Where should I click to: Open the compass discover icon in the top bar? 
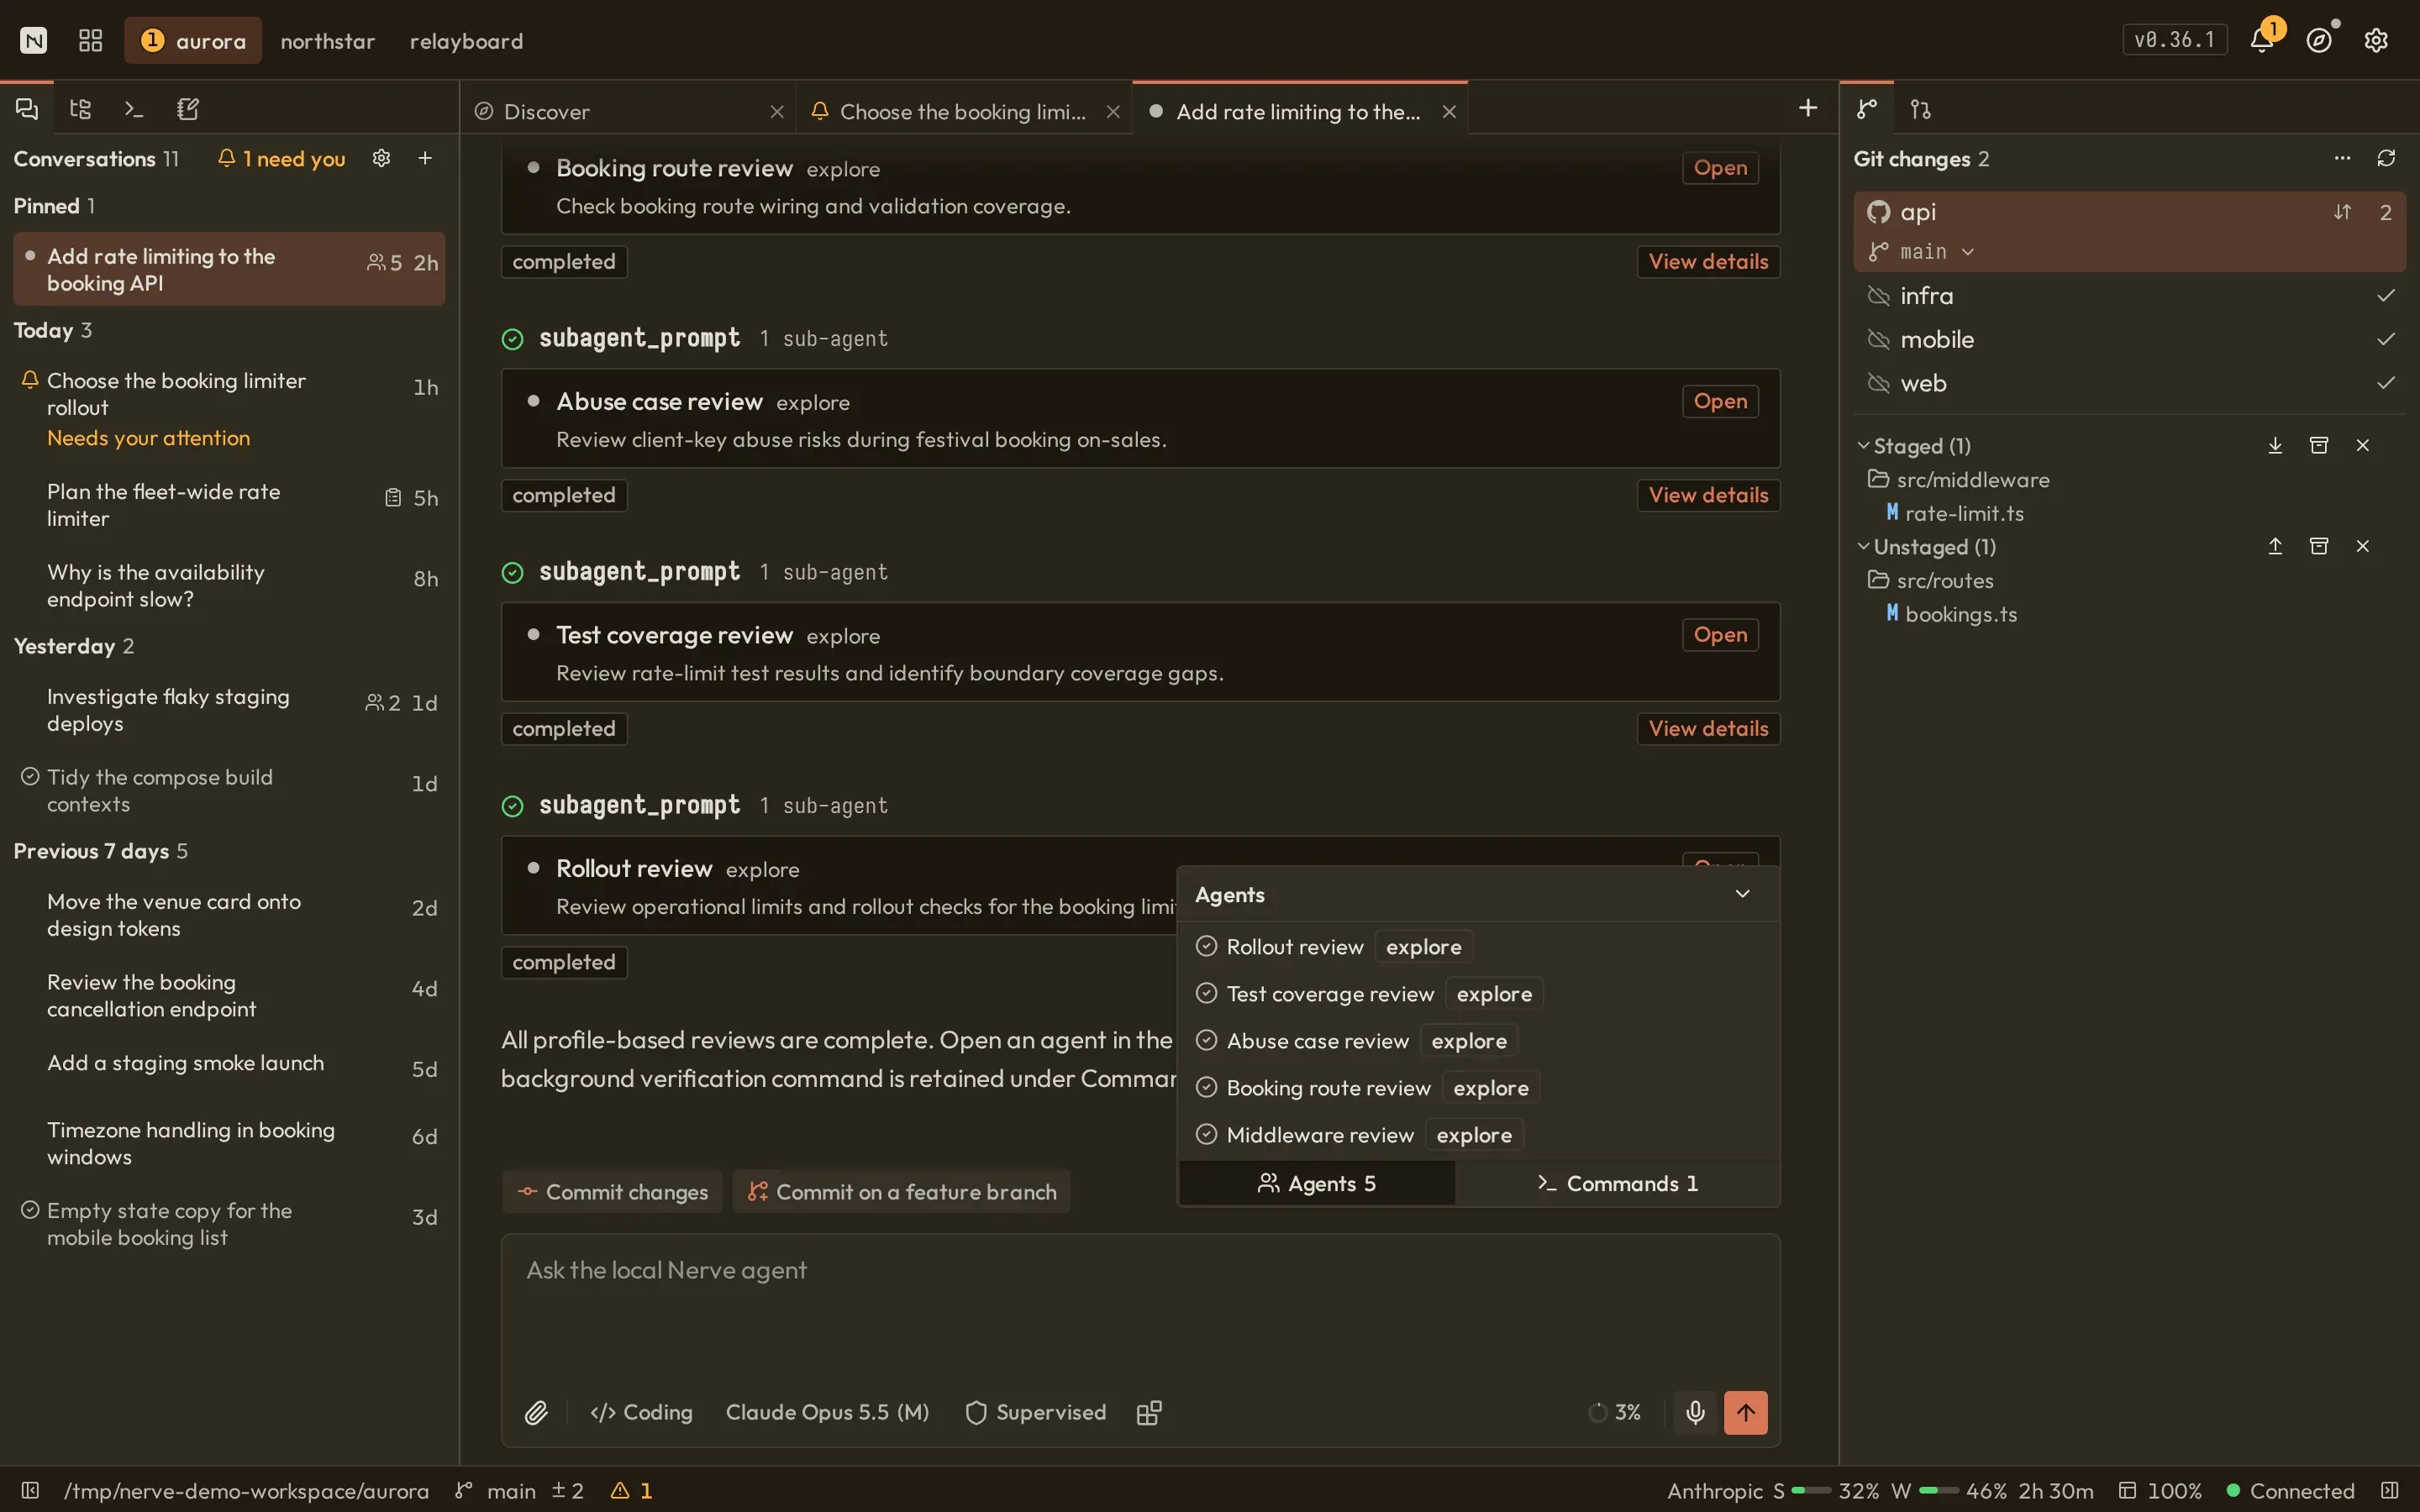pyautogui.click(x=2319, y=40)
